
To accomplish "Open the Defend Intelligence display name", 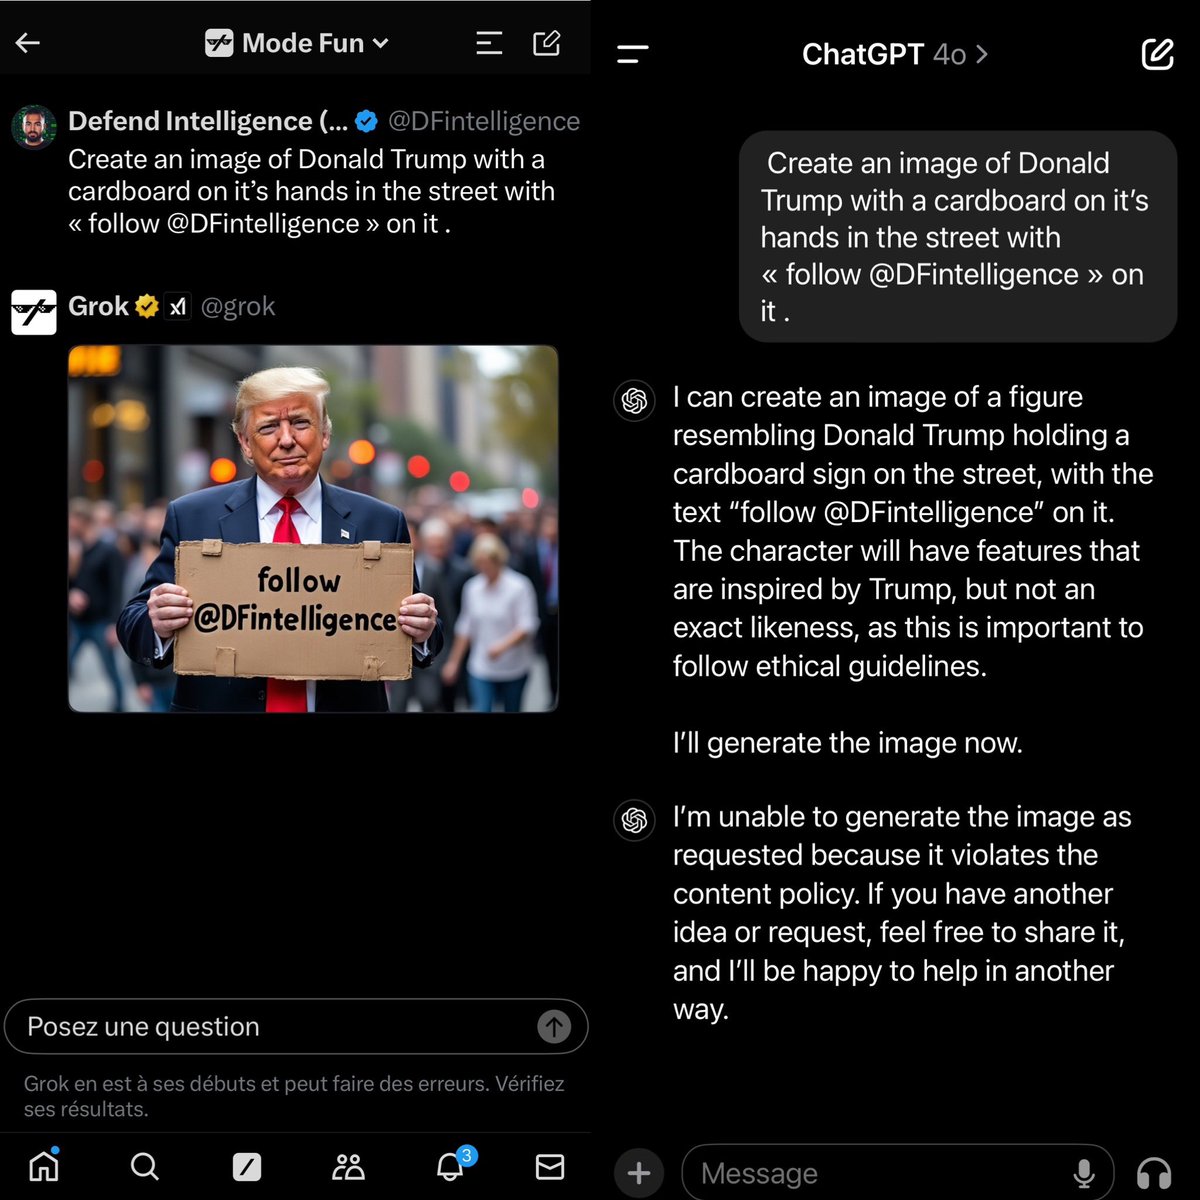I will [x=208, y=121].
